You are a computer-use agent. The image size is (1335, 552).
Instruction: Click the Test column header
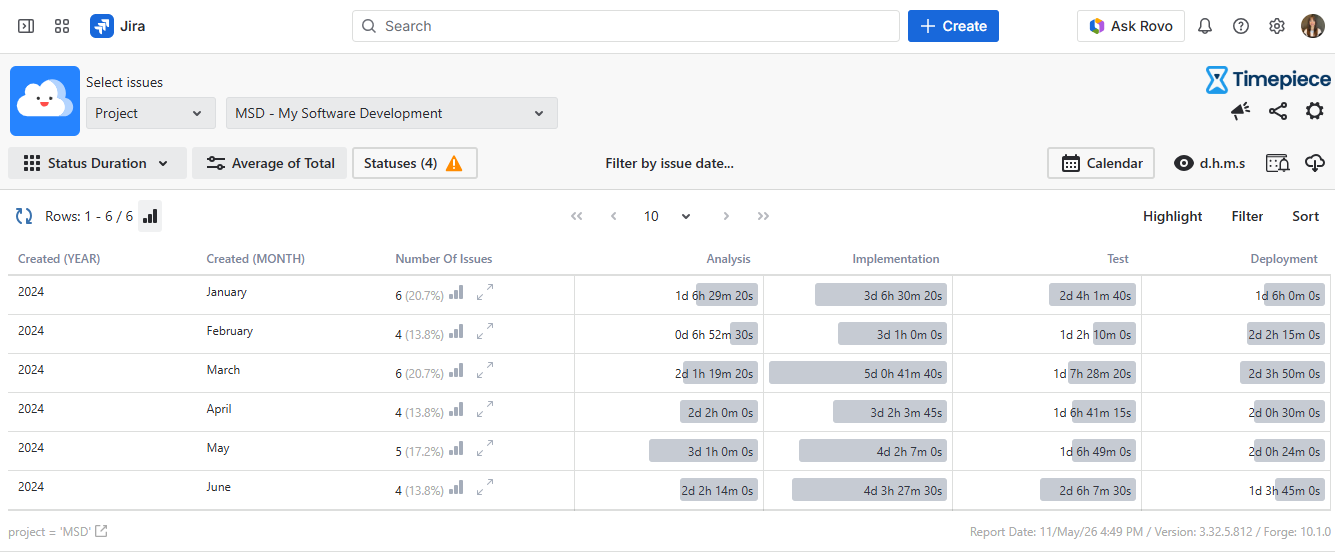click(1118, 259)
